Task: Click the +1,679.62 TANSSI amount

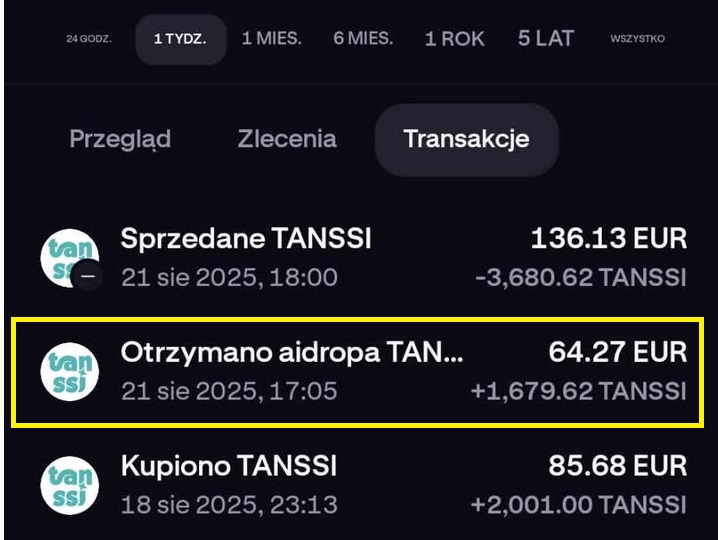Action: (578, 391)
